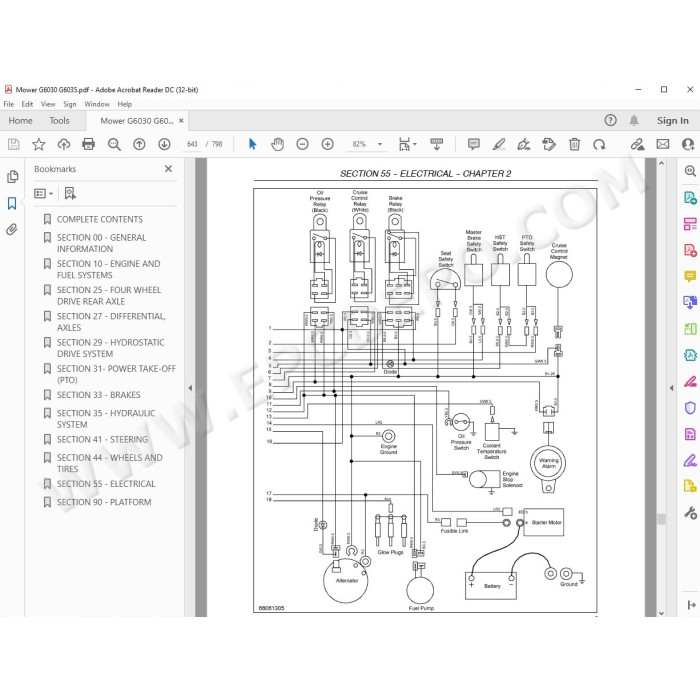The height and width of the screenshot is (700, 700).
Task: Open the notifications bell
Action: [634, 121]
